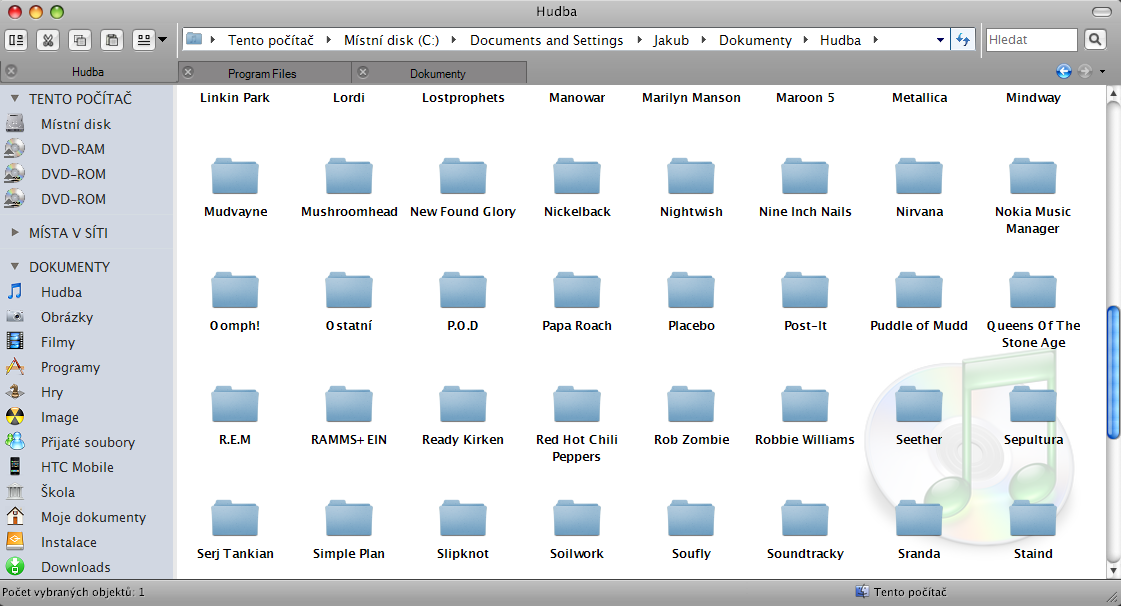1121x606 pixels.
Task: Select the Nightwish folder
Action: 691,177
